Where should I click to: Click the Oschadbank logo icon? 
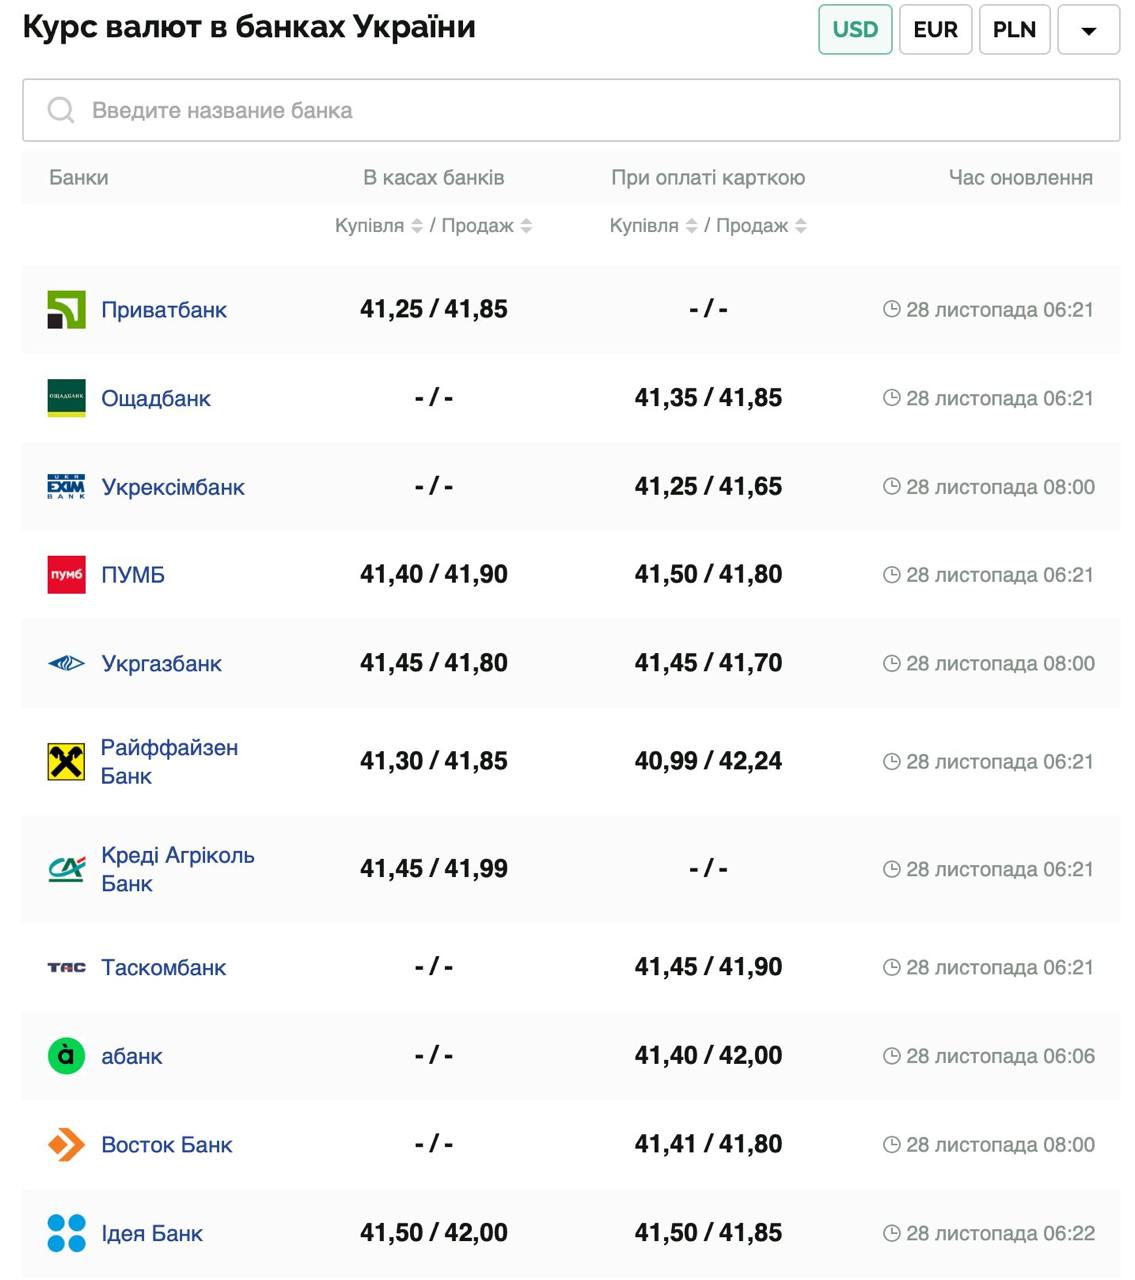[66, 398]
